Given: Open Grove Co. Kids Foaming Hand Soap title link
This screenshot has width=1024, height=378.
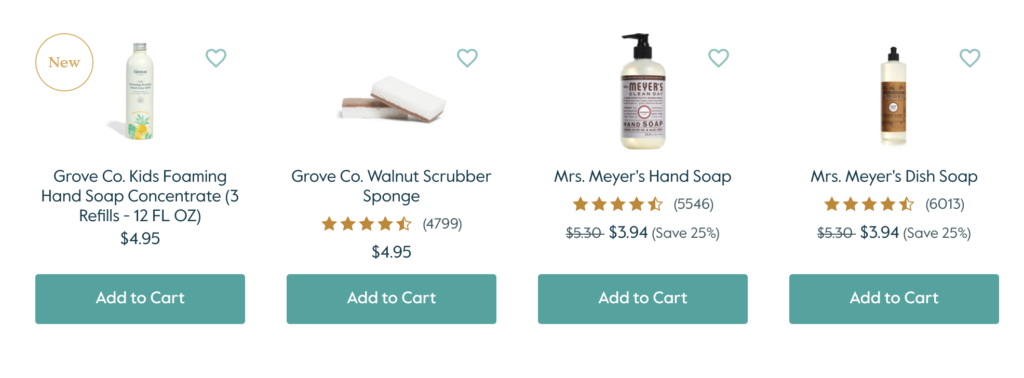Looking at the screenshot, I should click(x=140, y=196).
